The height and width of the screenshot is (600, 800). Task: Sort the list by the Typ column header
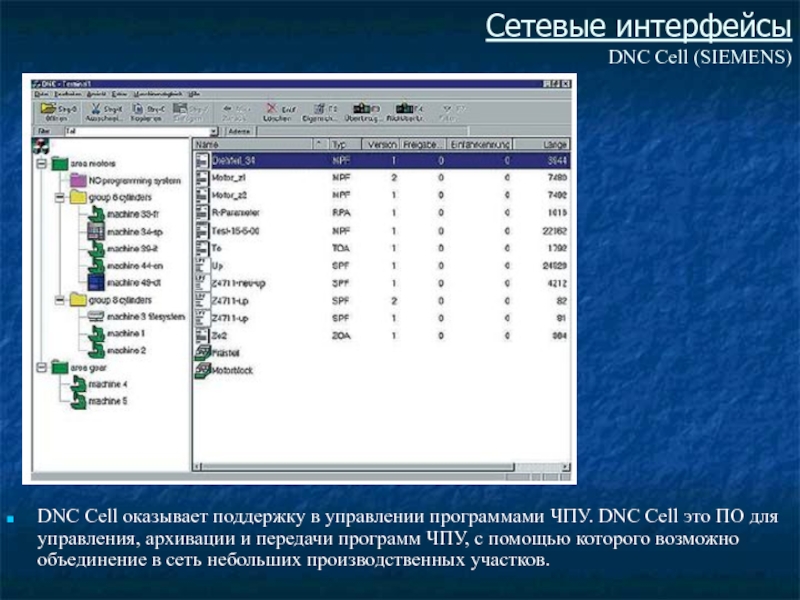click(x=344, y=144)
